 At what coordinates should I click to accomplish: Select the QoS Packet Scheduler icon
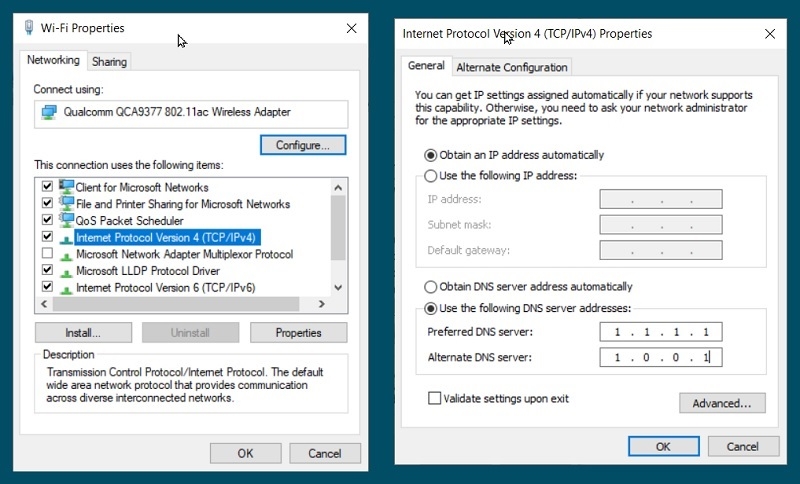(67, 220)
